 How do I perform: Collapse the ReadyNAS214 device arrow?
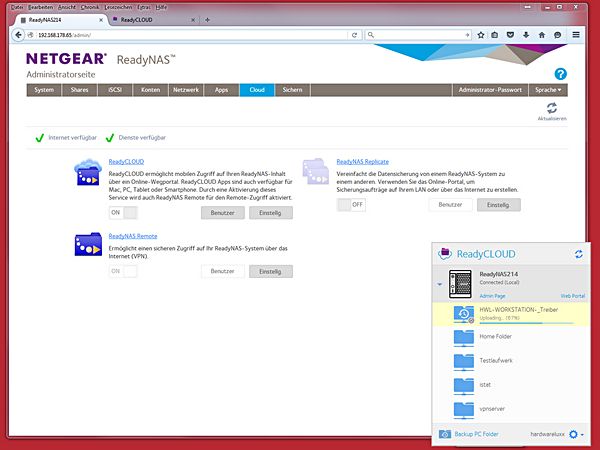click(x=440, y=284)
